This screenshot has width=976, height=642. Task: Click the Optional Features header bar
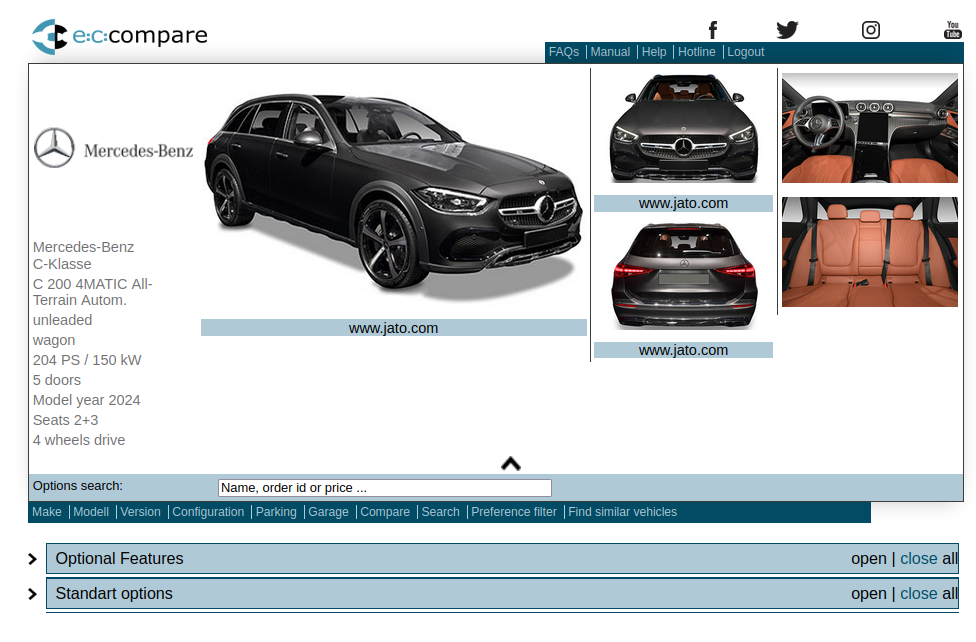502,559
